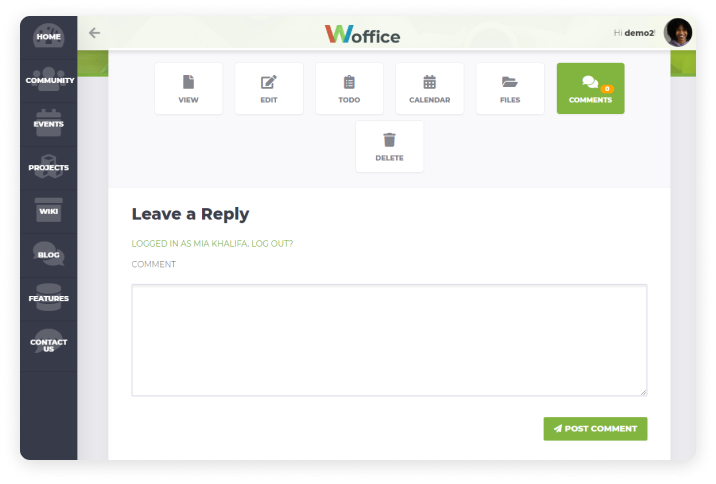Screen dimensions: 716x484
Task: Switch to the Edit tab
Action: click(x=269, y=89)
